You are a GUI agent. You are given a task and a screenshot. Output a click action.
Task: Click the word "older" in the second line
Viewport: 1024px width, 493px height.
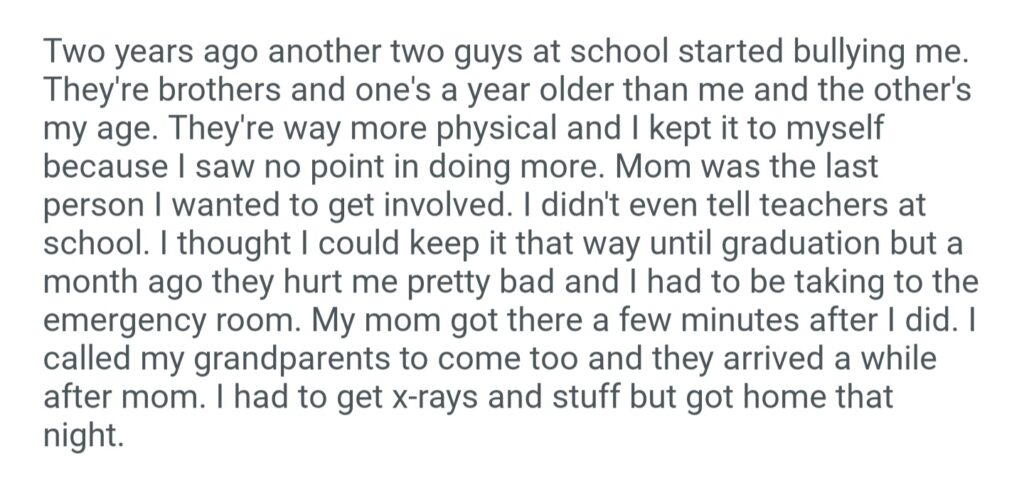pos(584,88)
